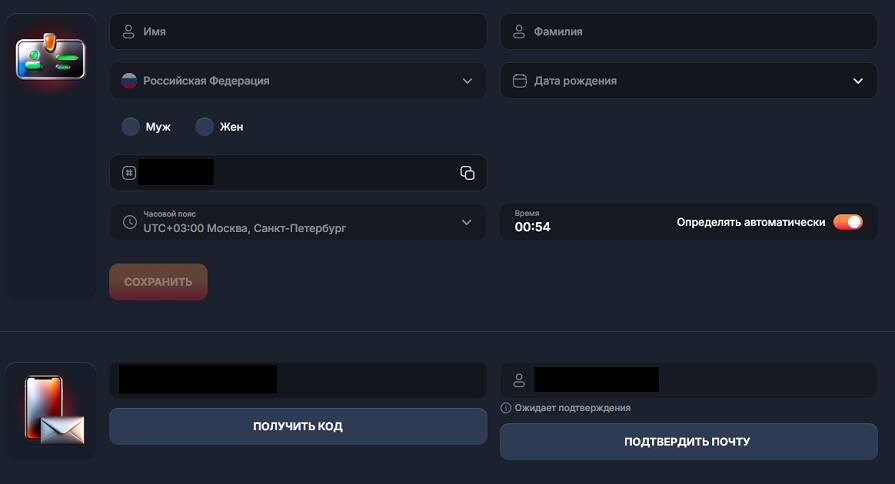Click the hash ID icon

click(129, 172)
